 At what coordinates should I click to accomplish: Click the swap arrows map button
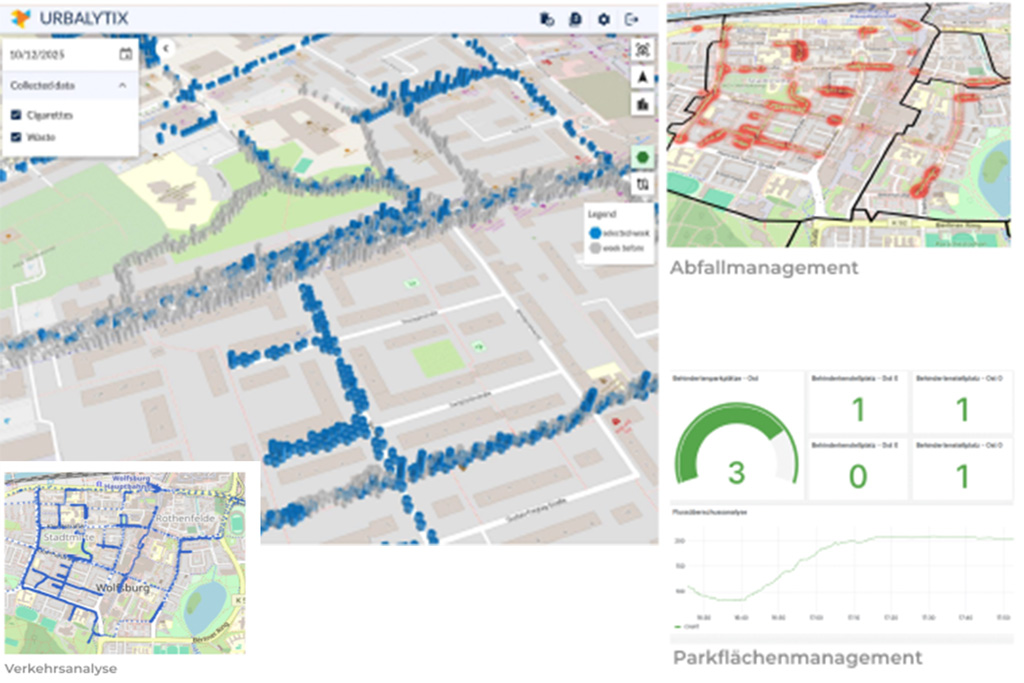click(x=642, y=184)
